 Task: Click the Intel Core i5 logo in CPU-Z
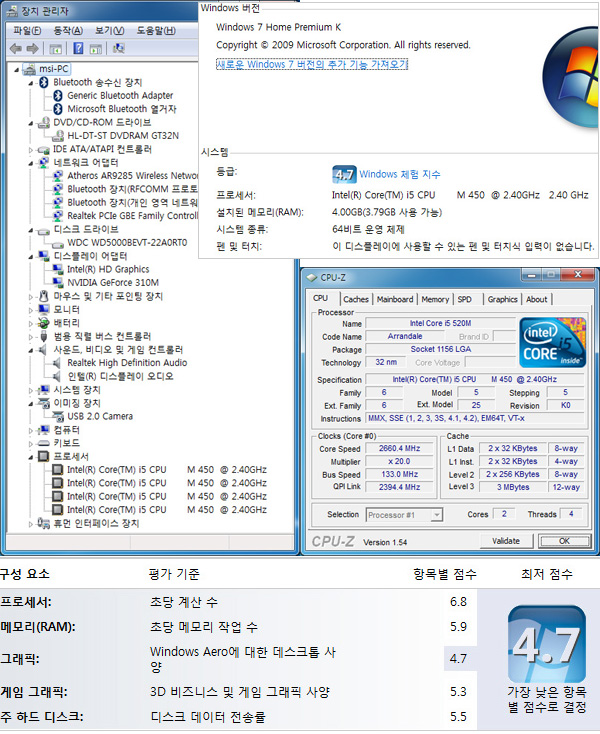tap(552, 342)
